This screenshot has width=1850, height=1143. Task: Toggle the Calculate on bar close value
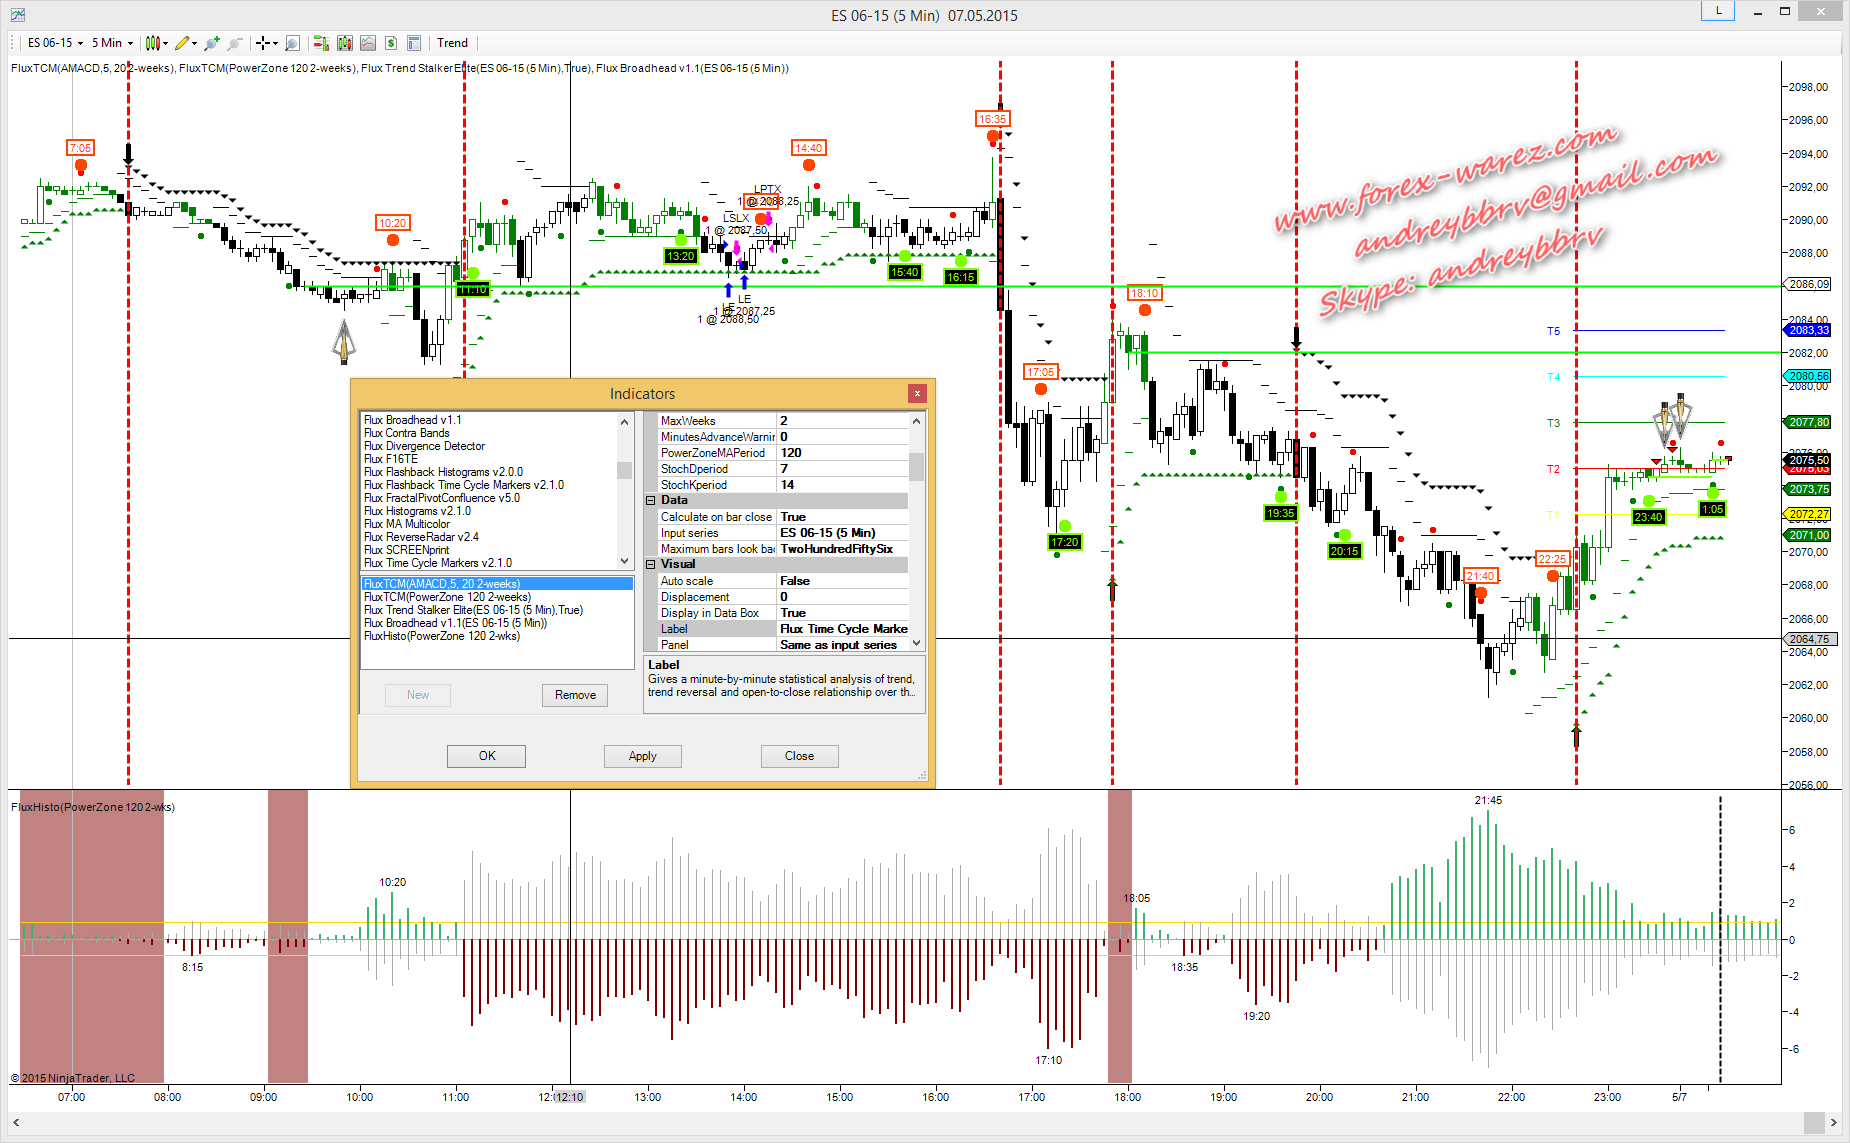pos(841,517)
